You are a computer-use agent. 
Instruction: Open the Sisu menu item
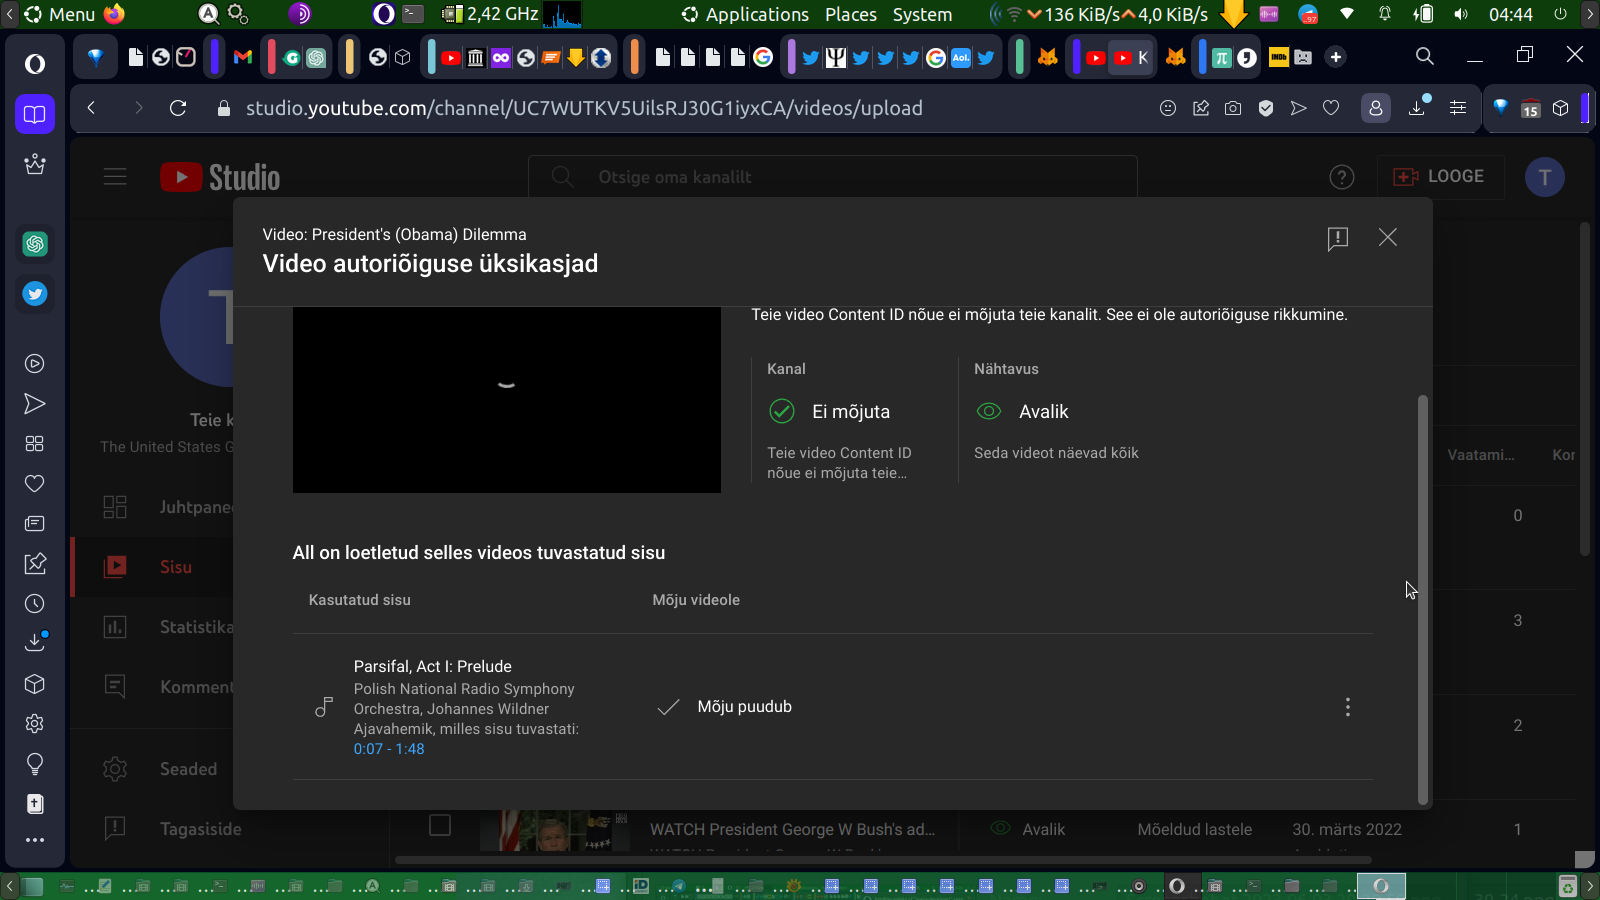[175, 567]
